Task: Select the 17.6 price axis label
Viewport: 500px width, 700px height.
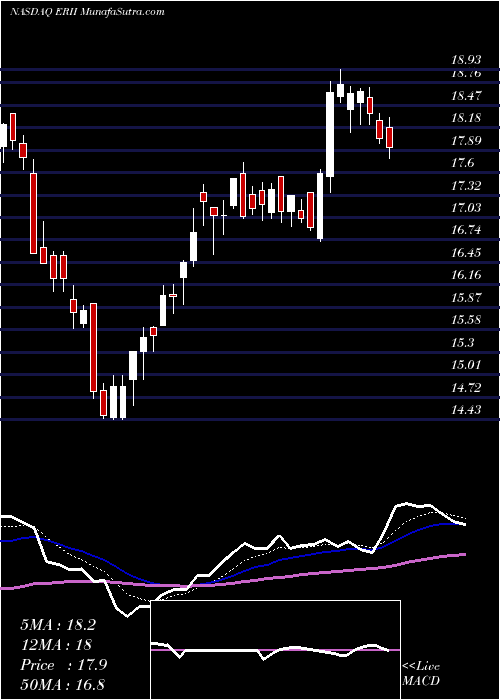Action: tap(462, 163)
